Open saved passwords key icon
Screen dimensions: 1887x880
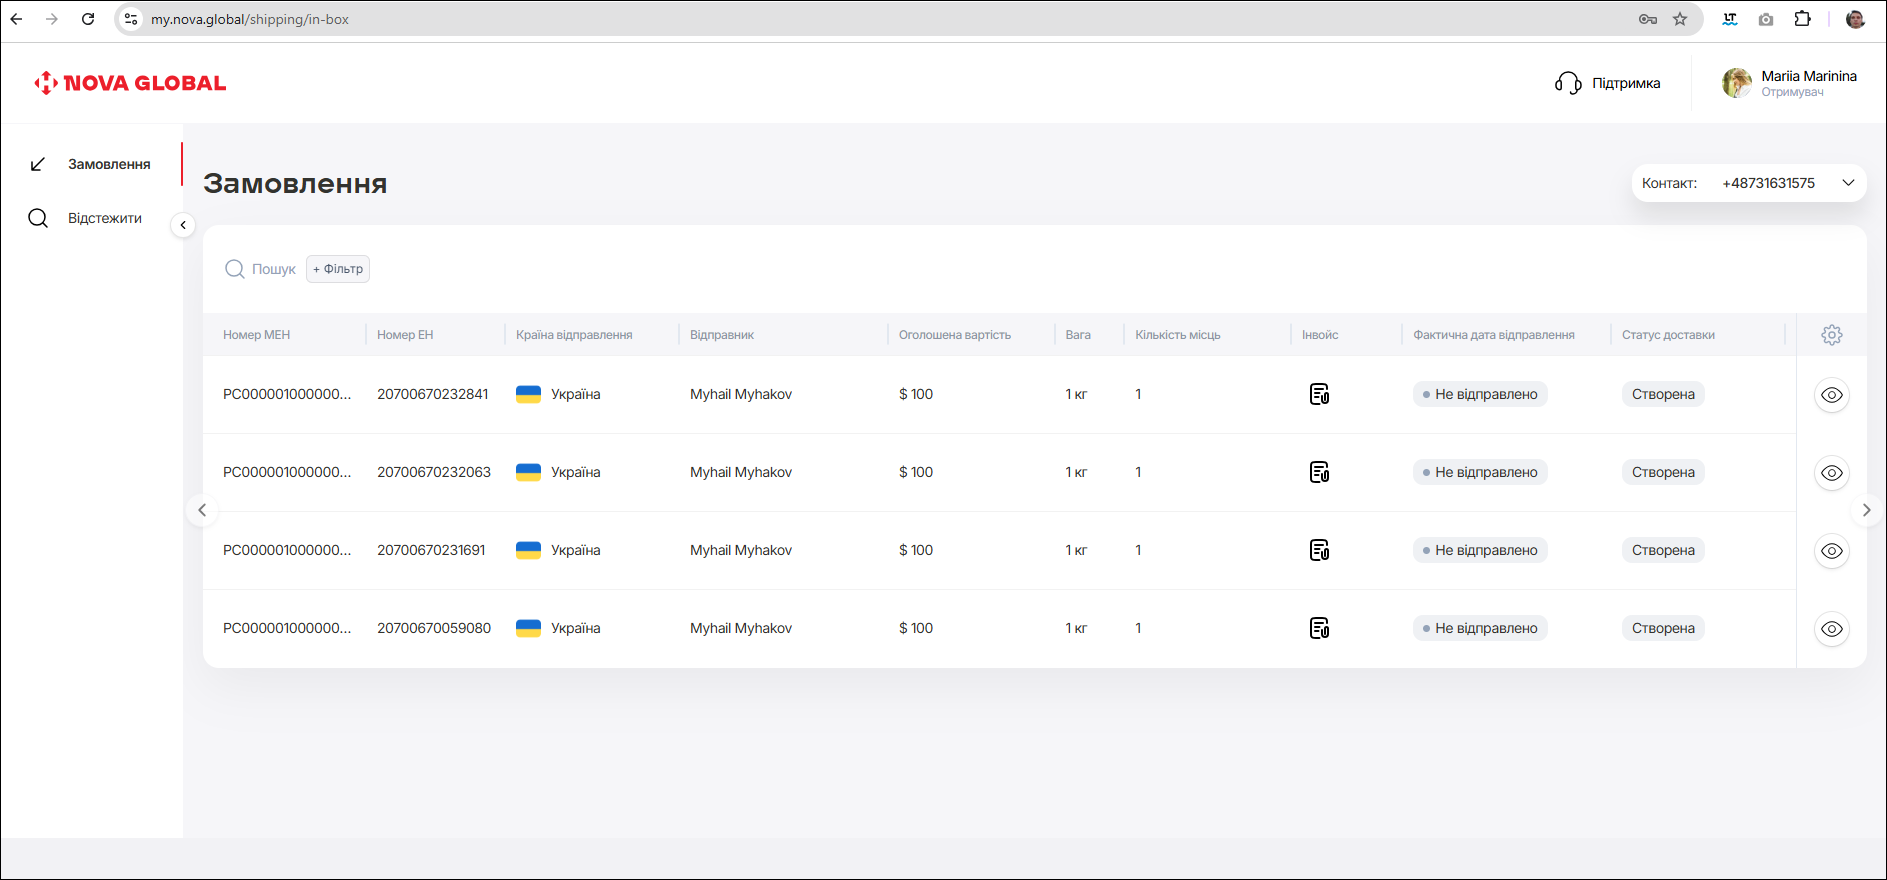tap(1648, 19)
